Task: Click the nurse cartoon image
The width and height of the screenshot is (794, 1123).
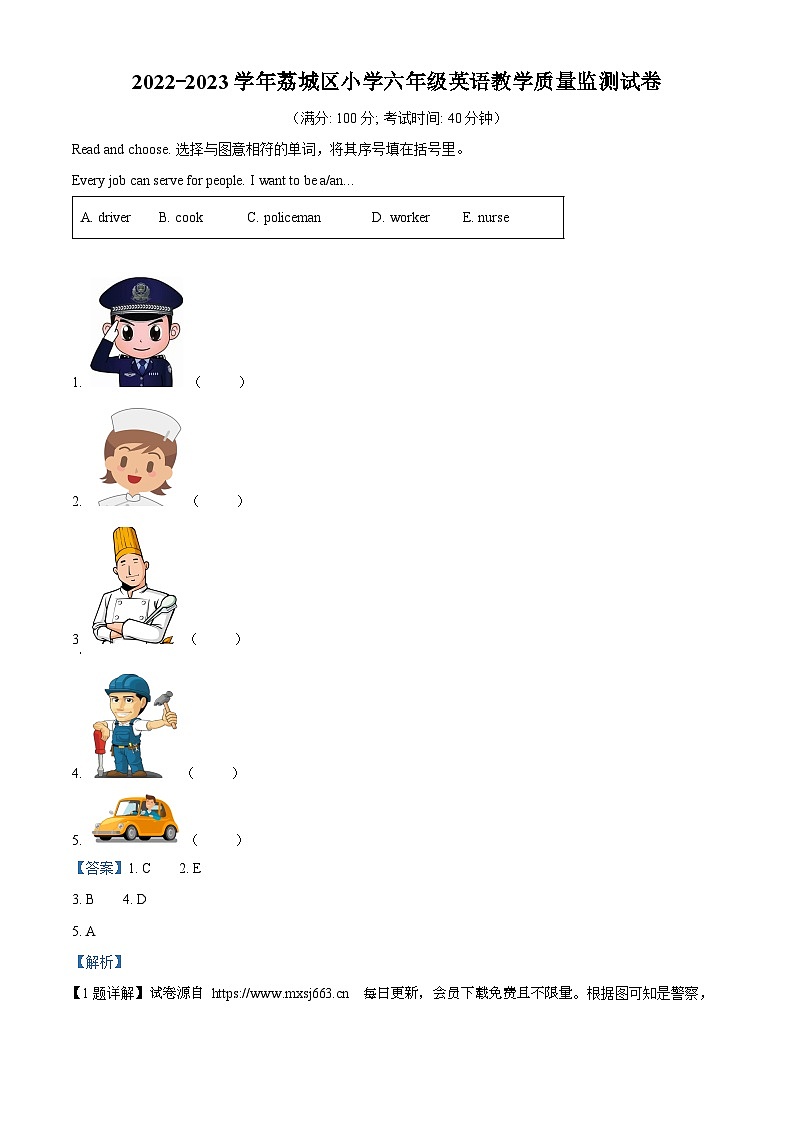Action: tap(139, 457)
